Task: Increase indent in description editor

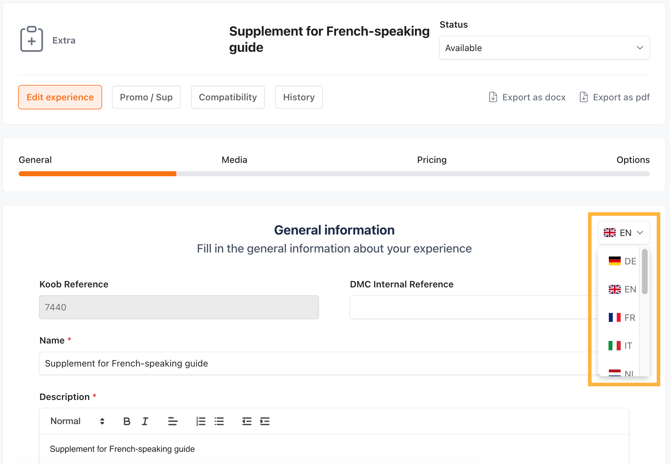Action: (265, 421)
